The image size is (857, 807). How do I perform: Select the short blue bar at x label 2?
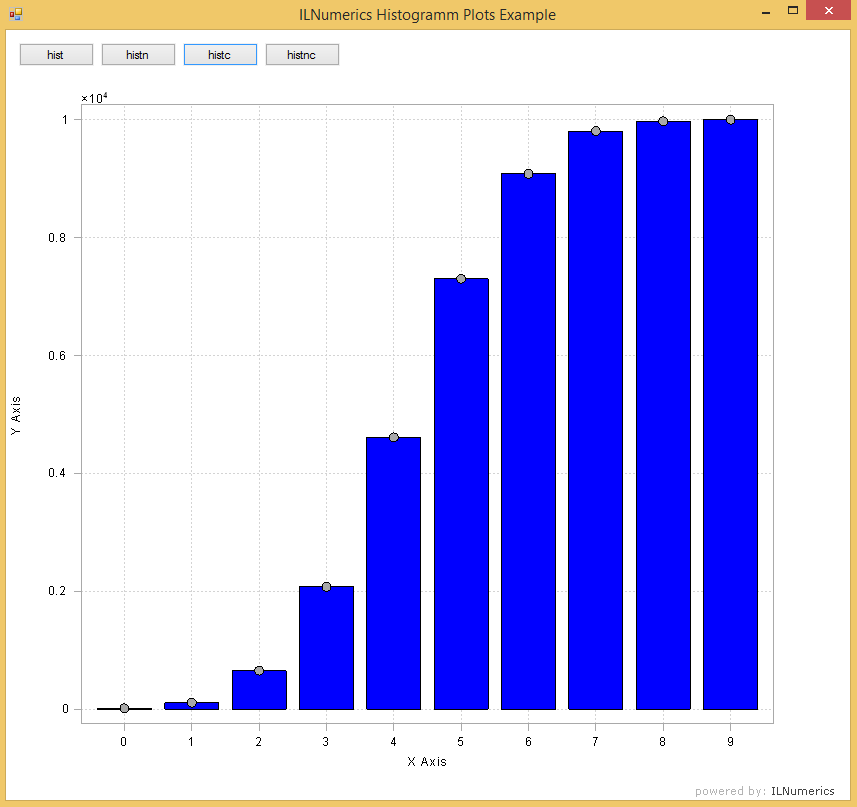point(259,691)
